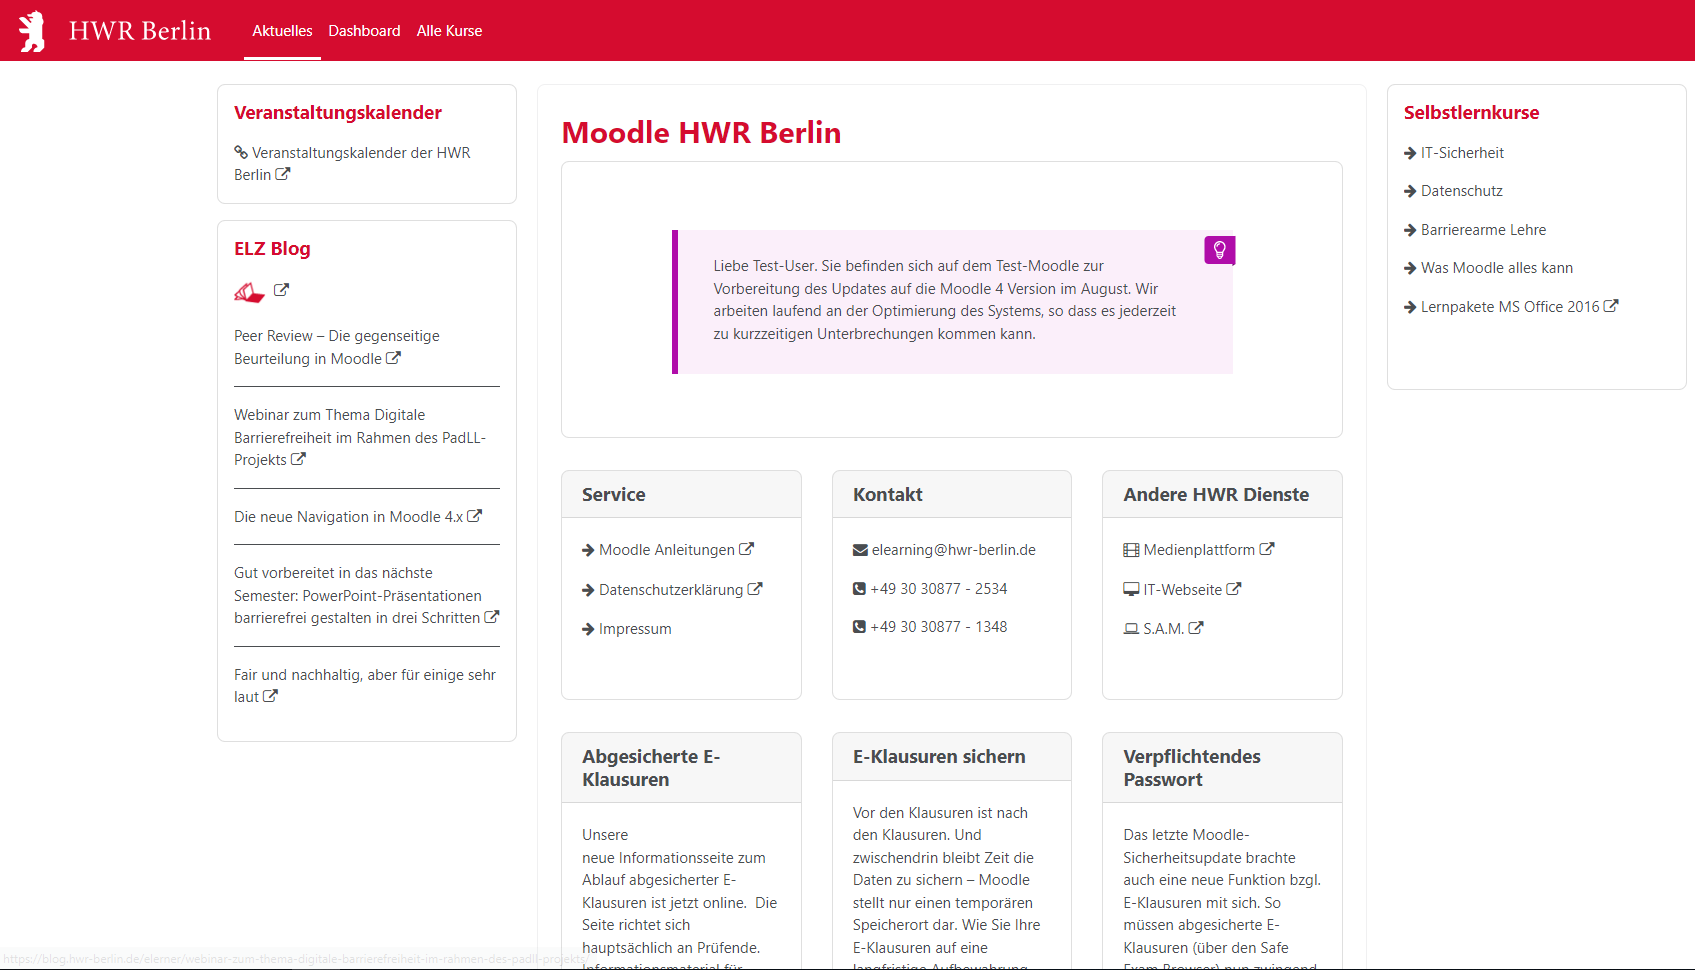
Task: Open Lernpakete MS Office 2016 link
Action: 1510,307
